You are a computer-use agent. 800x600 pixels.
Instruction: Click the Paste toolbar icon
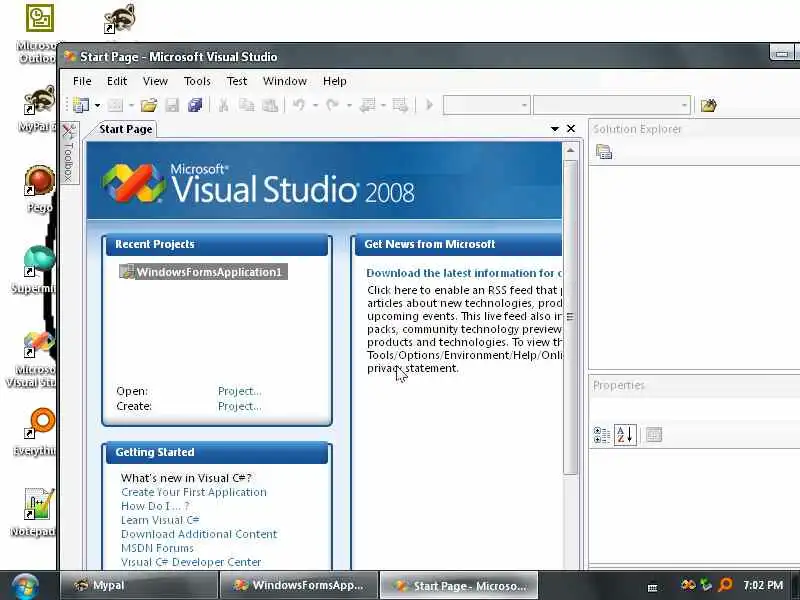click(x=270, y=105)
